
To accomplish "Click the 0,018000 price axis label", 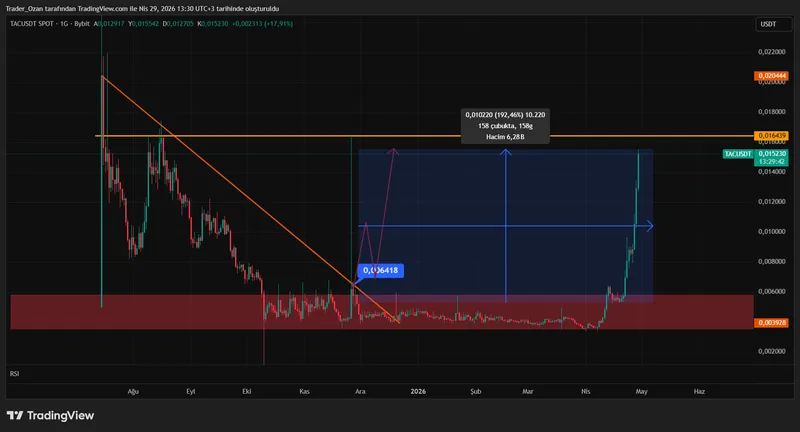I will 771,112.
